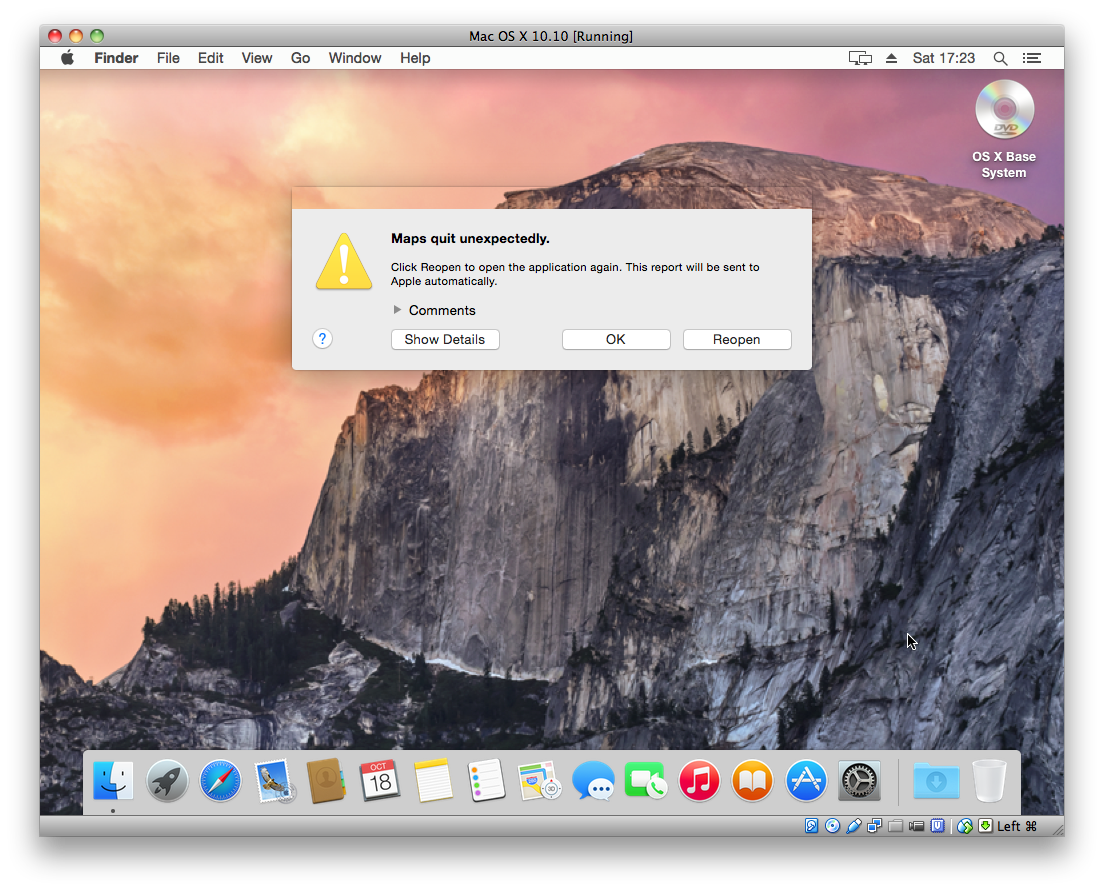The image size is (1104, 891).
Task: Open Messages speech bubble icon
Action: coord(593,780)
